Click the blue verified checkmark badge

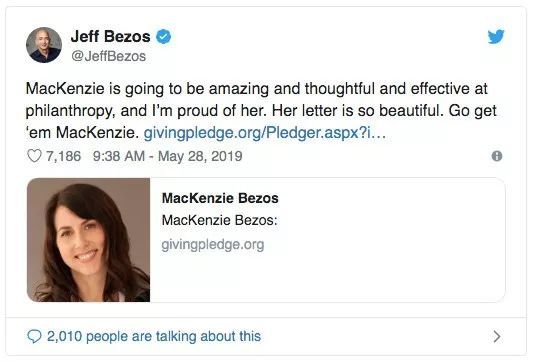(163, 37)
